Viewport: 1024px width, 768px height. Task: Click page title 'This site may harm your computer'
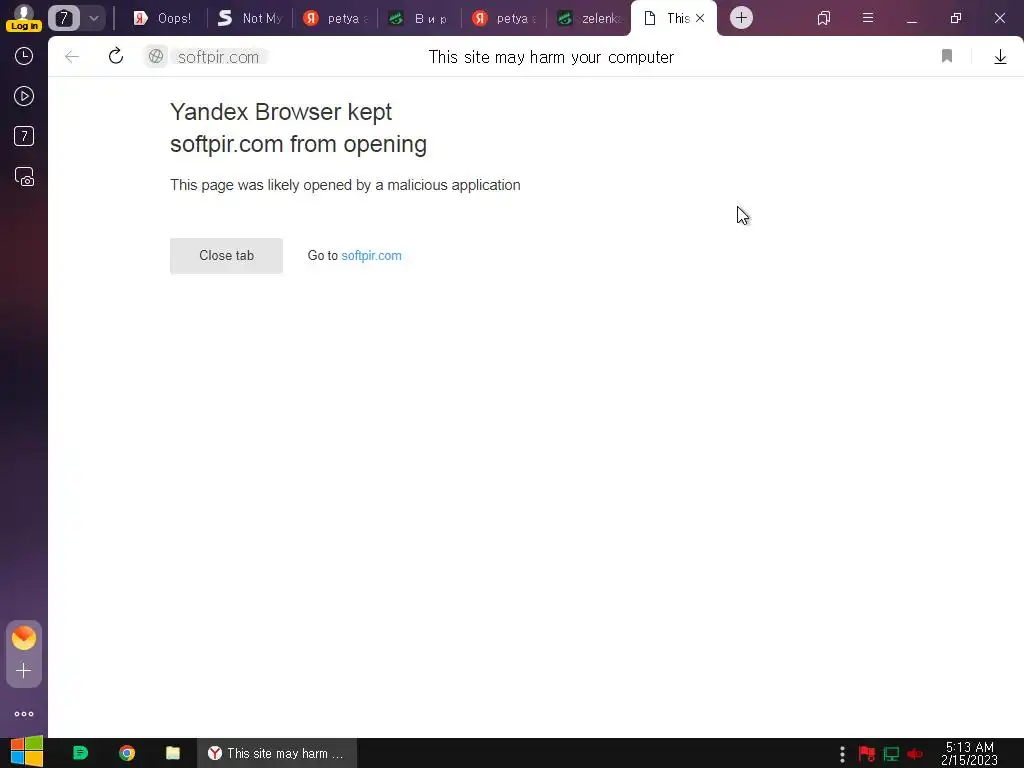[x=551, y=57]
